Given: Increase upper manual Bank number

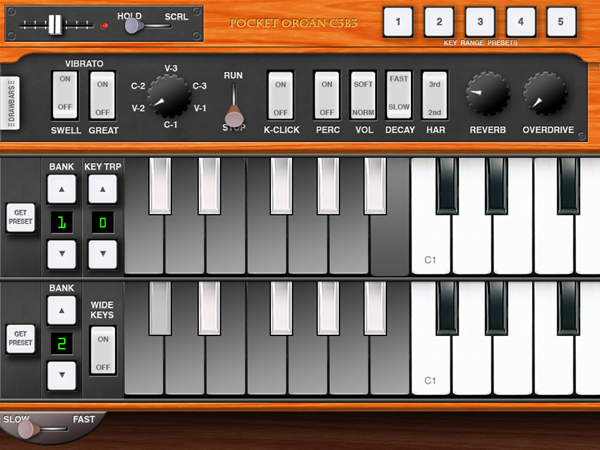Looking at the screenshot, I should point(62,189).
